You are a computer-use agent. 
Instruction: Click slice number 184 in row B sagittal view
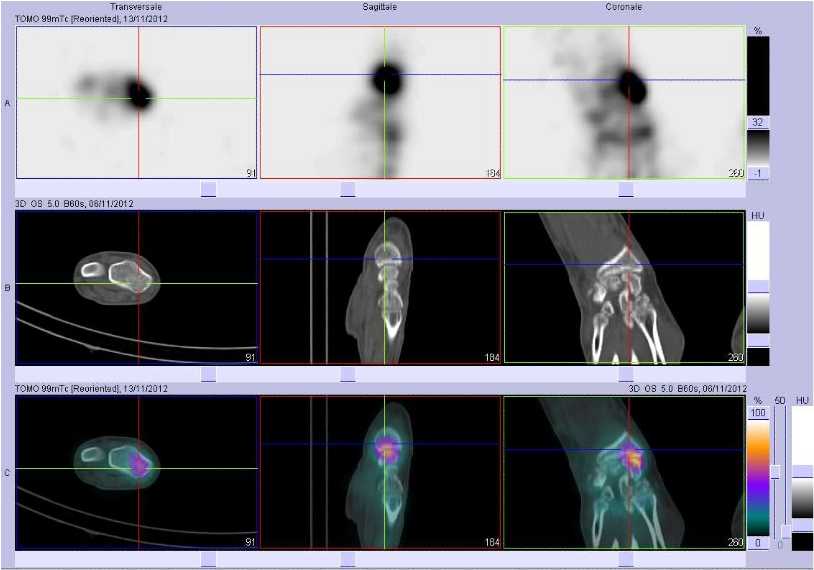tap(492, 358)
